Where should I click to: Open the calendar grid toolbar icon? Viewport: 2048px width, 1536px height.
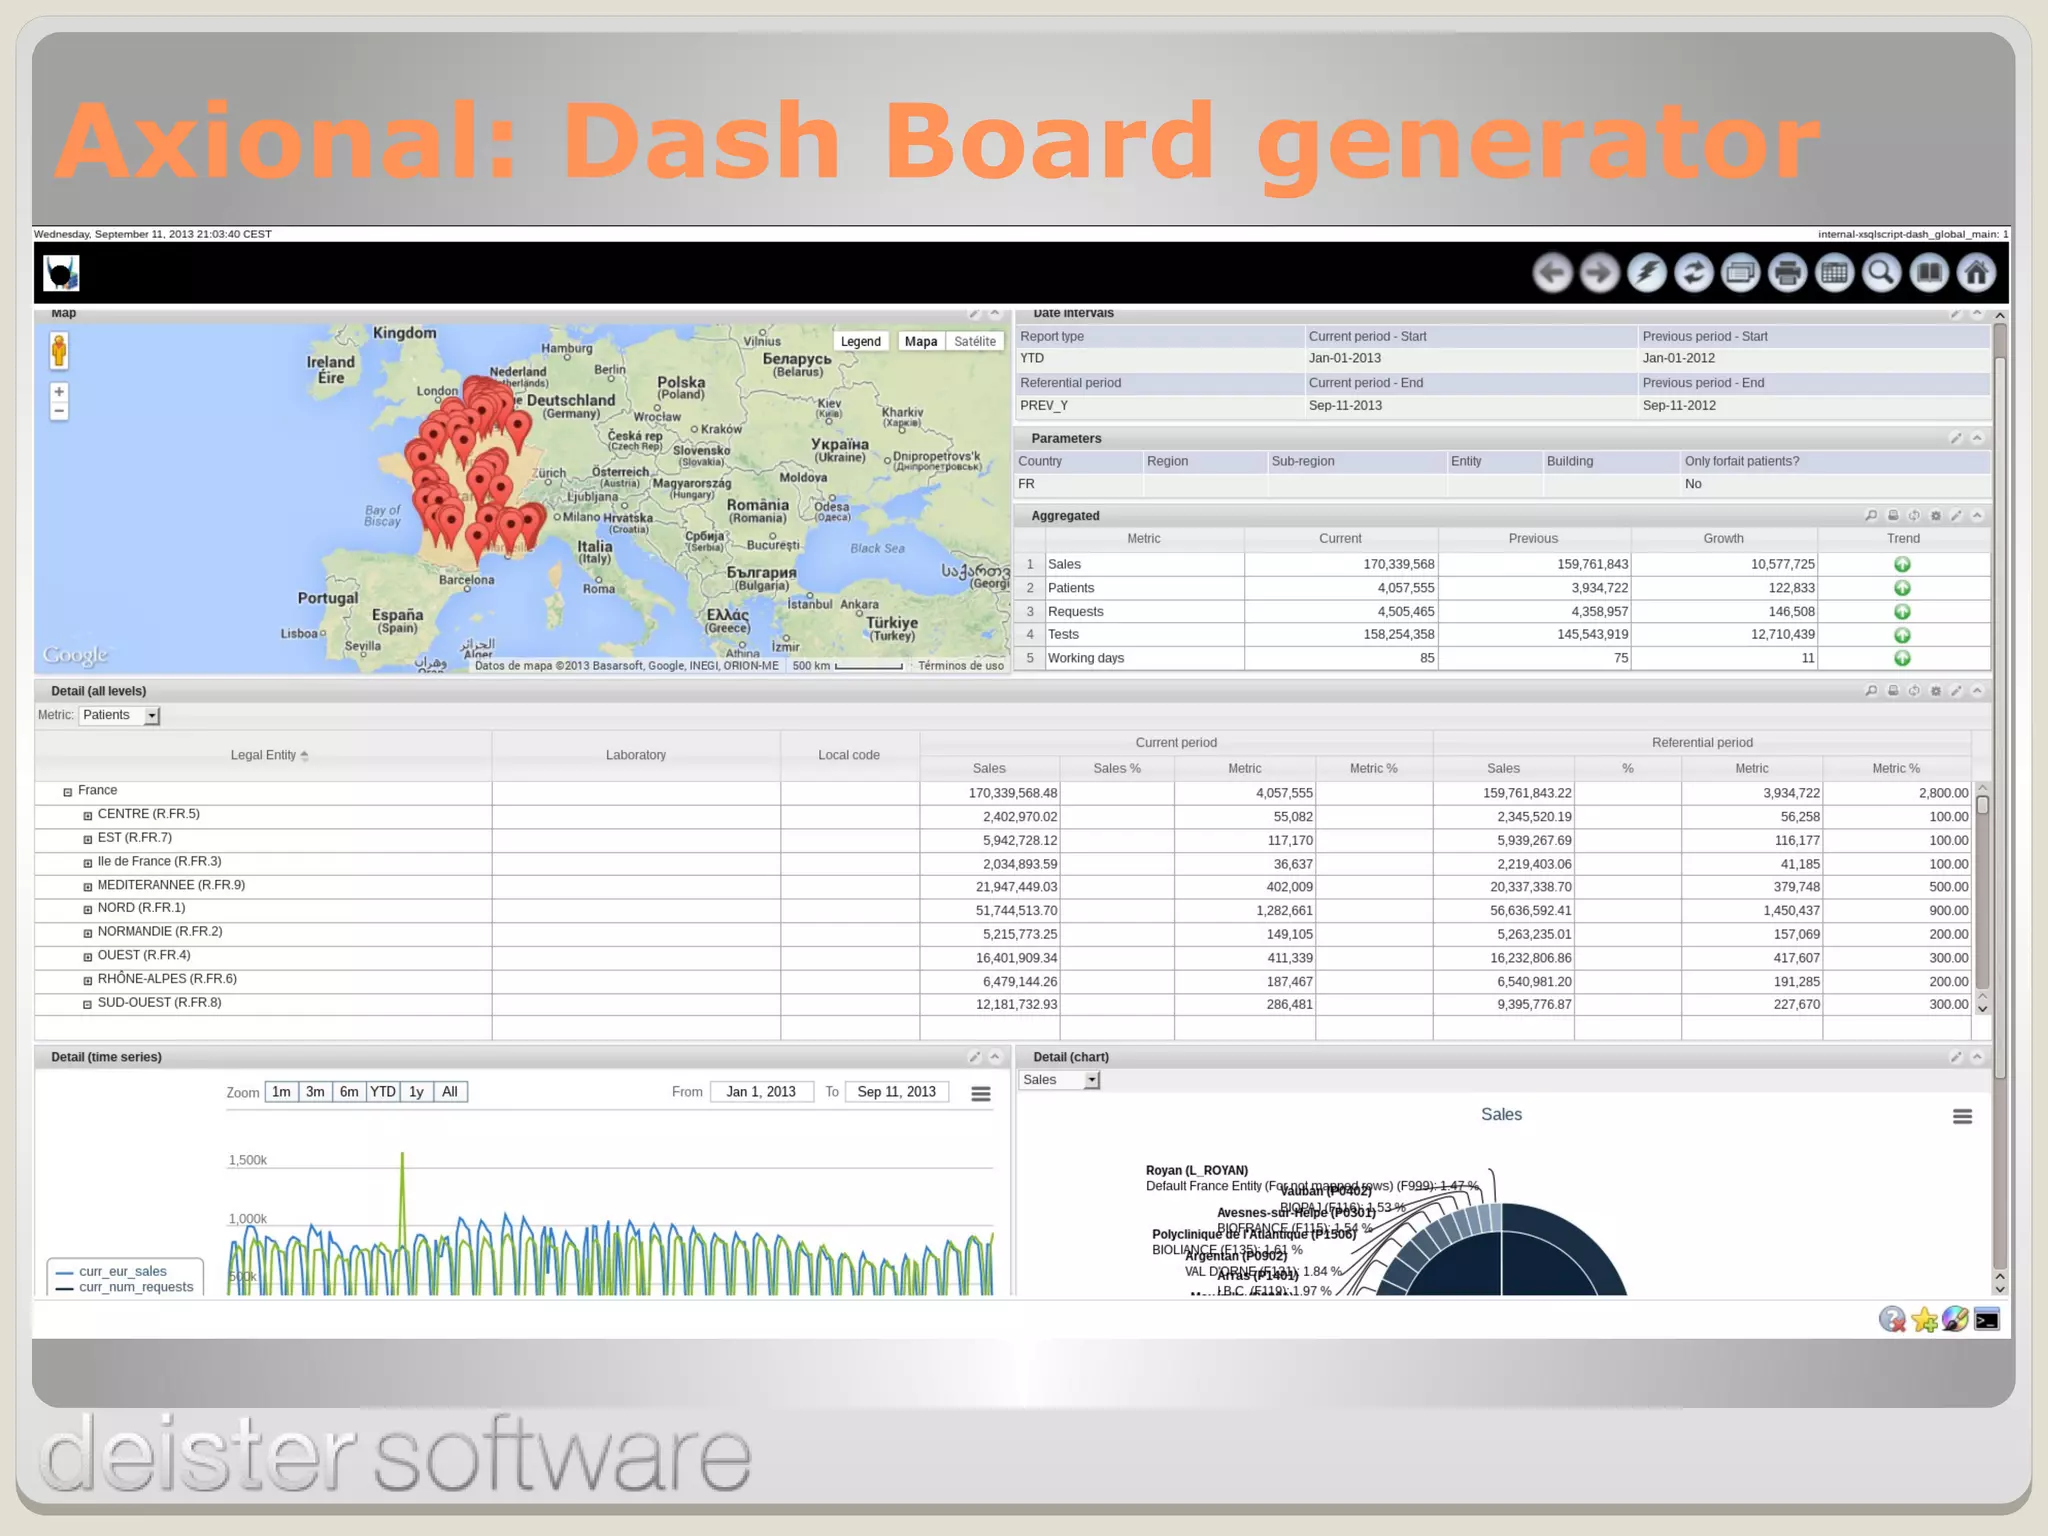(1835, 273)
